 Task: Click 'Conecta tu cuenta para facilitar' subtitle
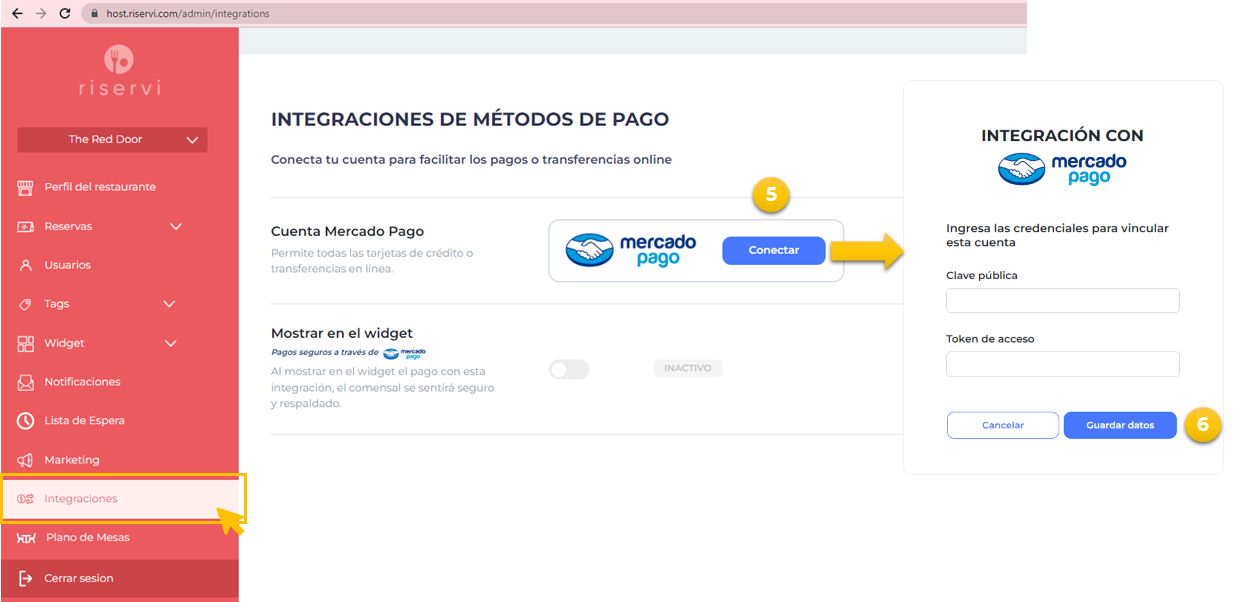point(471,159)
